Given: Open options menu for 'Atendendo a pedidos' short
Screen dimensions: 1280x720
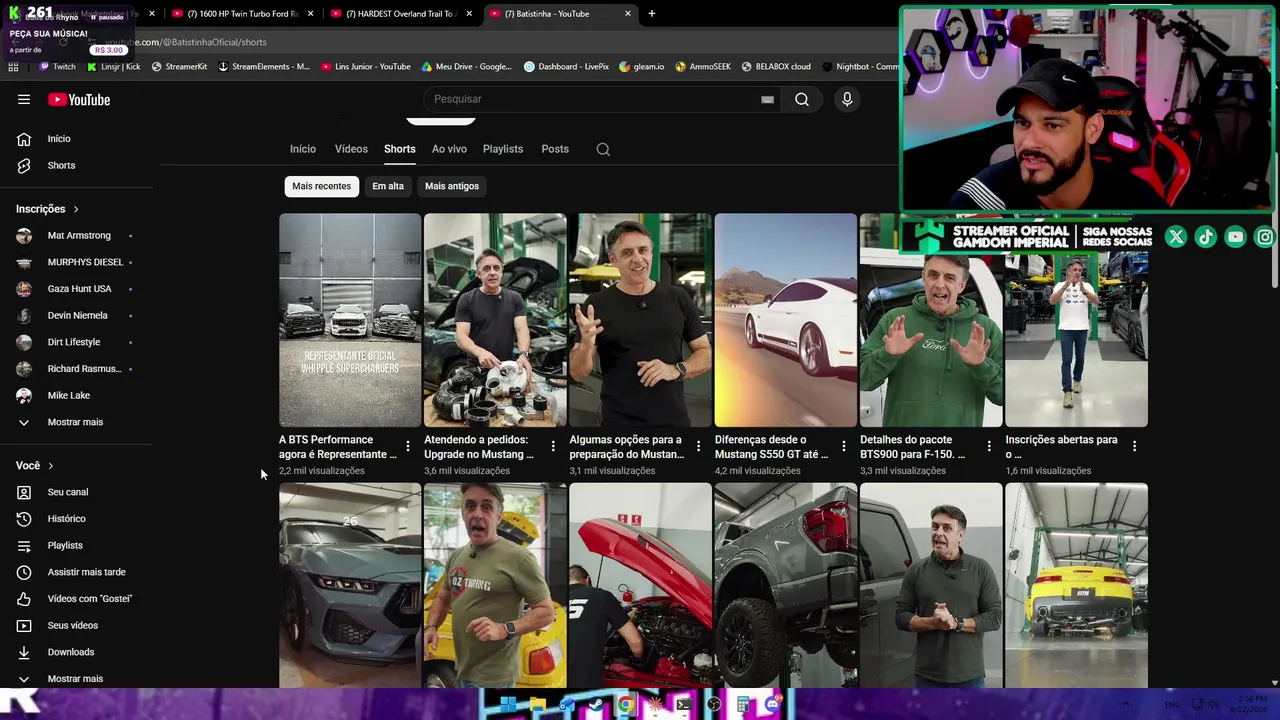Looking at the screenshot, I should click(553, 446).
